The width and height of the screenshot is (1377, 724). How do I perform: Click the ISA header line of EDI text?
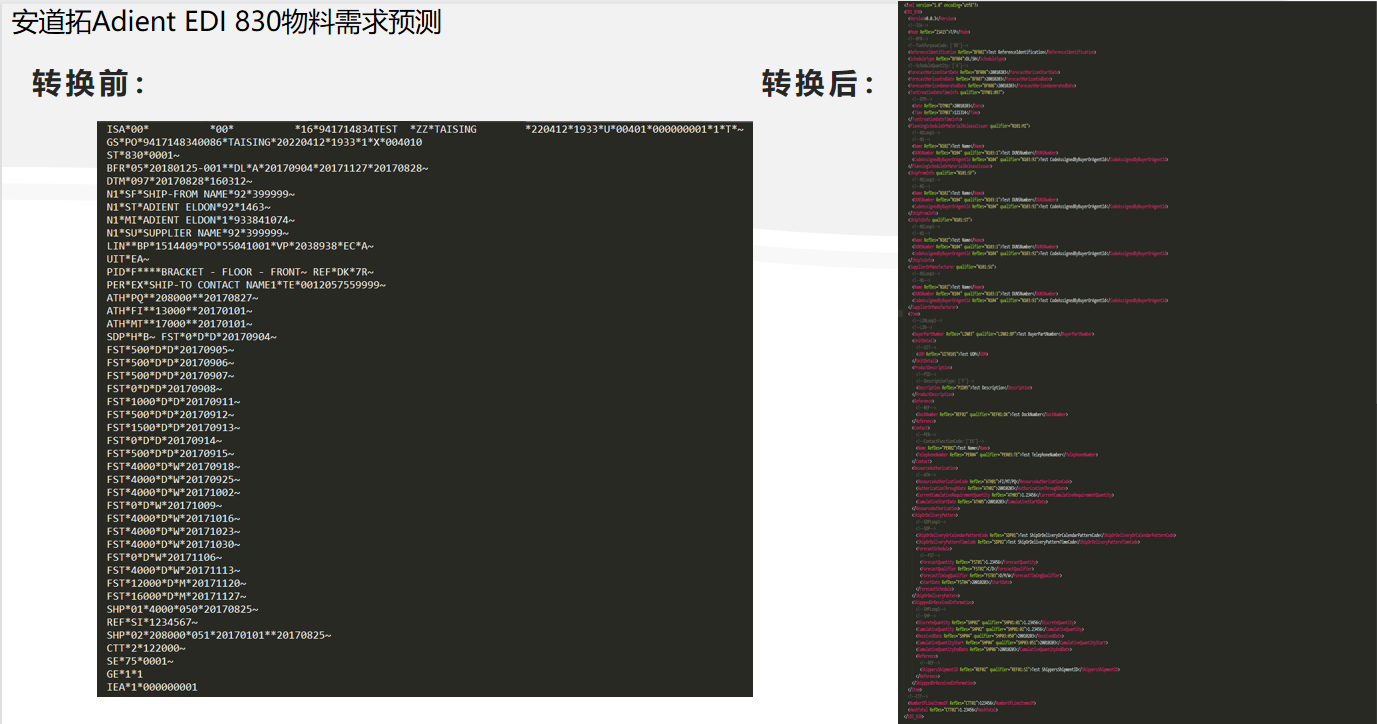tap(425, 129)
